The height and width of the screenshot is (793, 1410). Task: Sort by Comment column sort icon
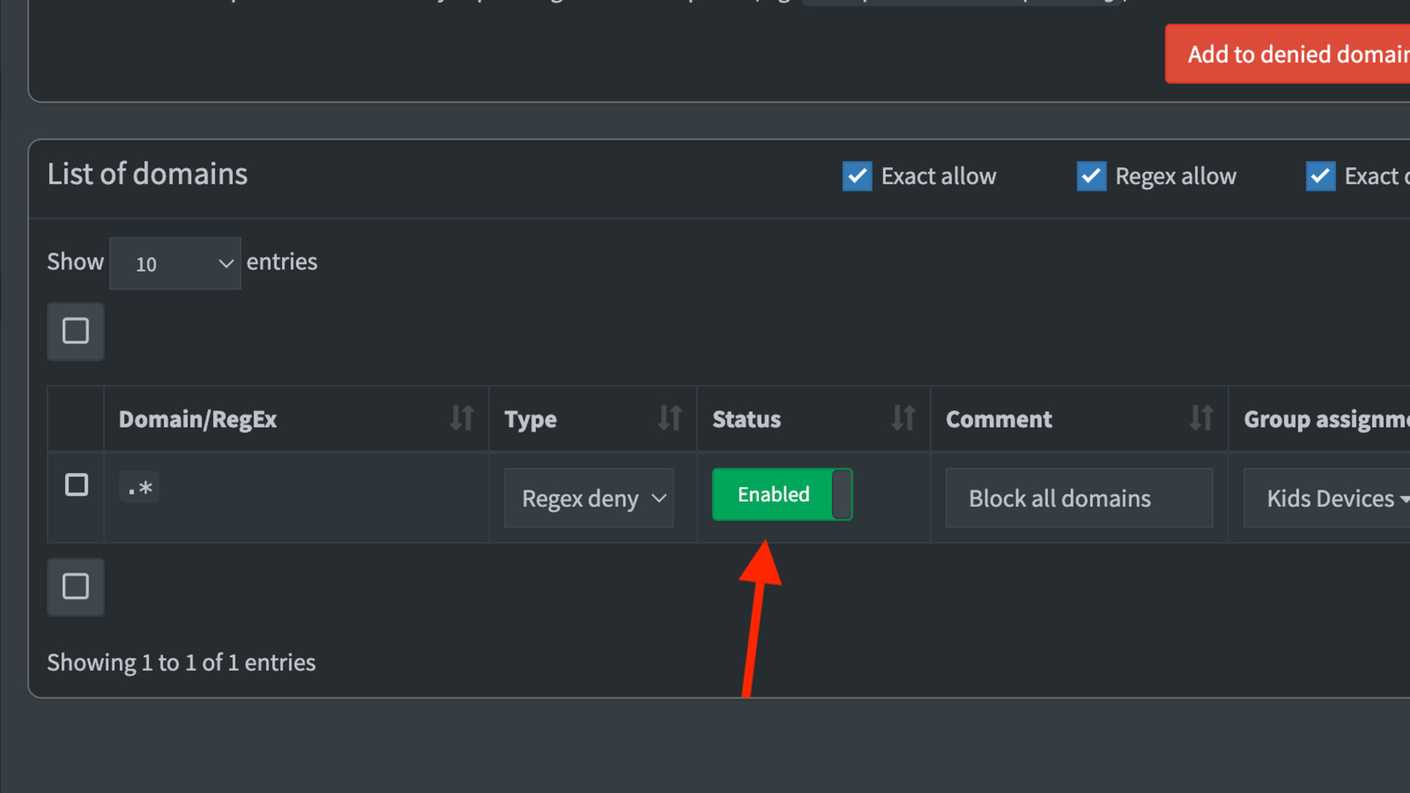tap(1200, 418)
